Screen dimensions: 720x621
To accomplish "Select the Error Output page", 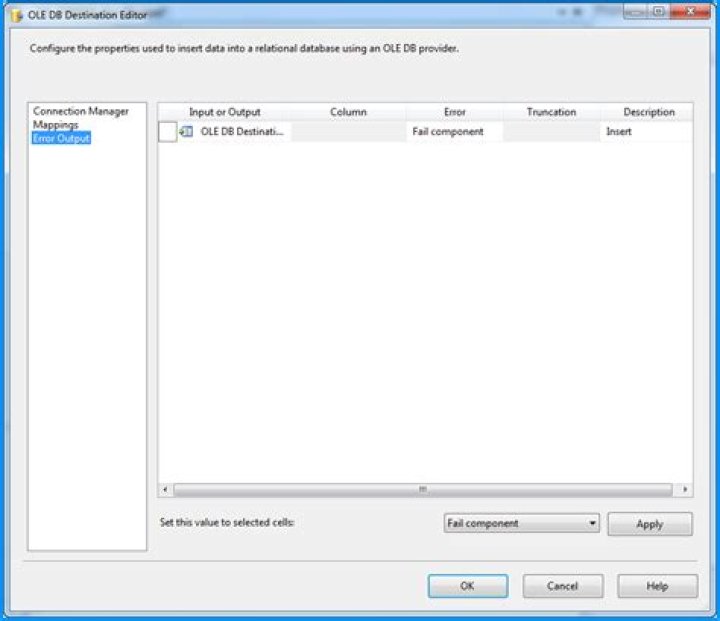I will click(x=61, y=138).
